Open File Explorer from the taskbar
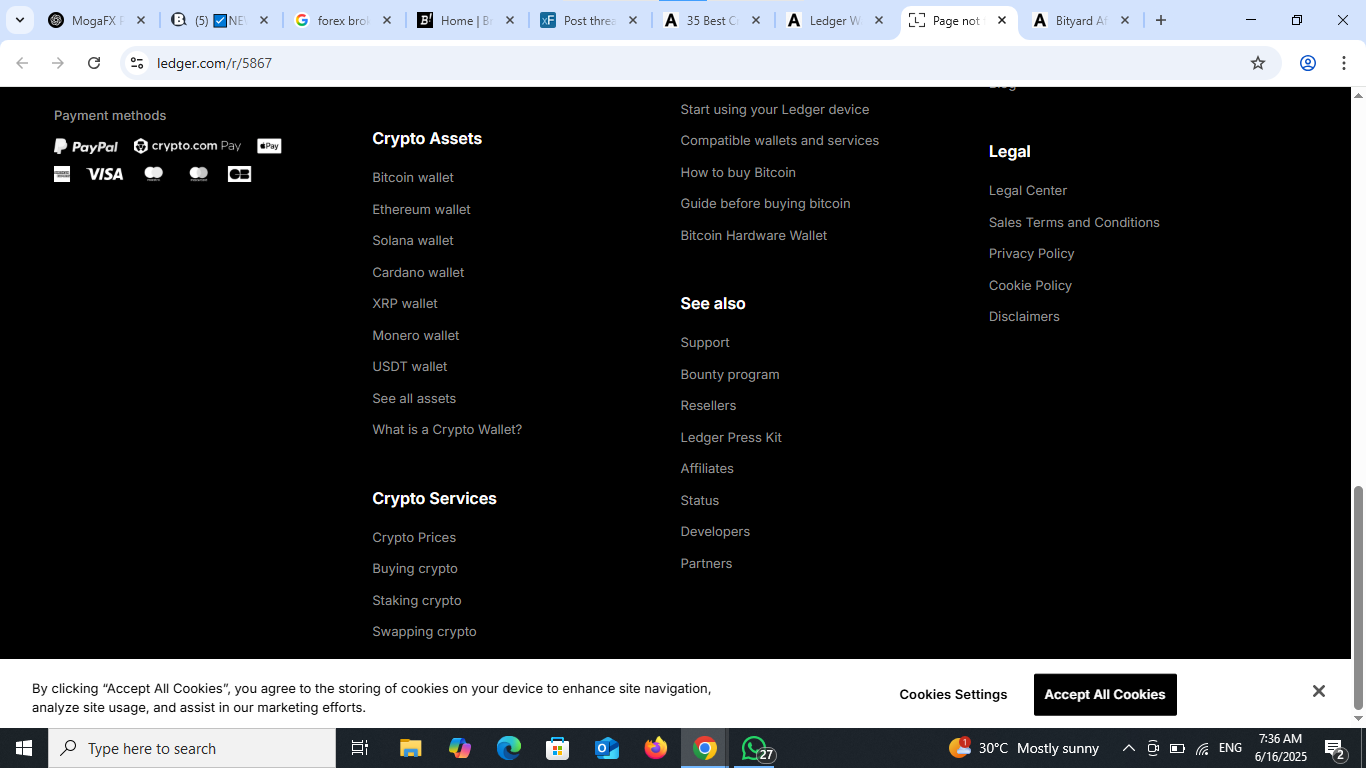 tap(410, 748)
